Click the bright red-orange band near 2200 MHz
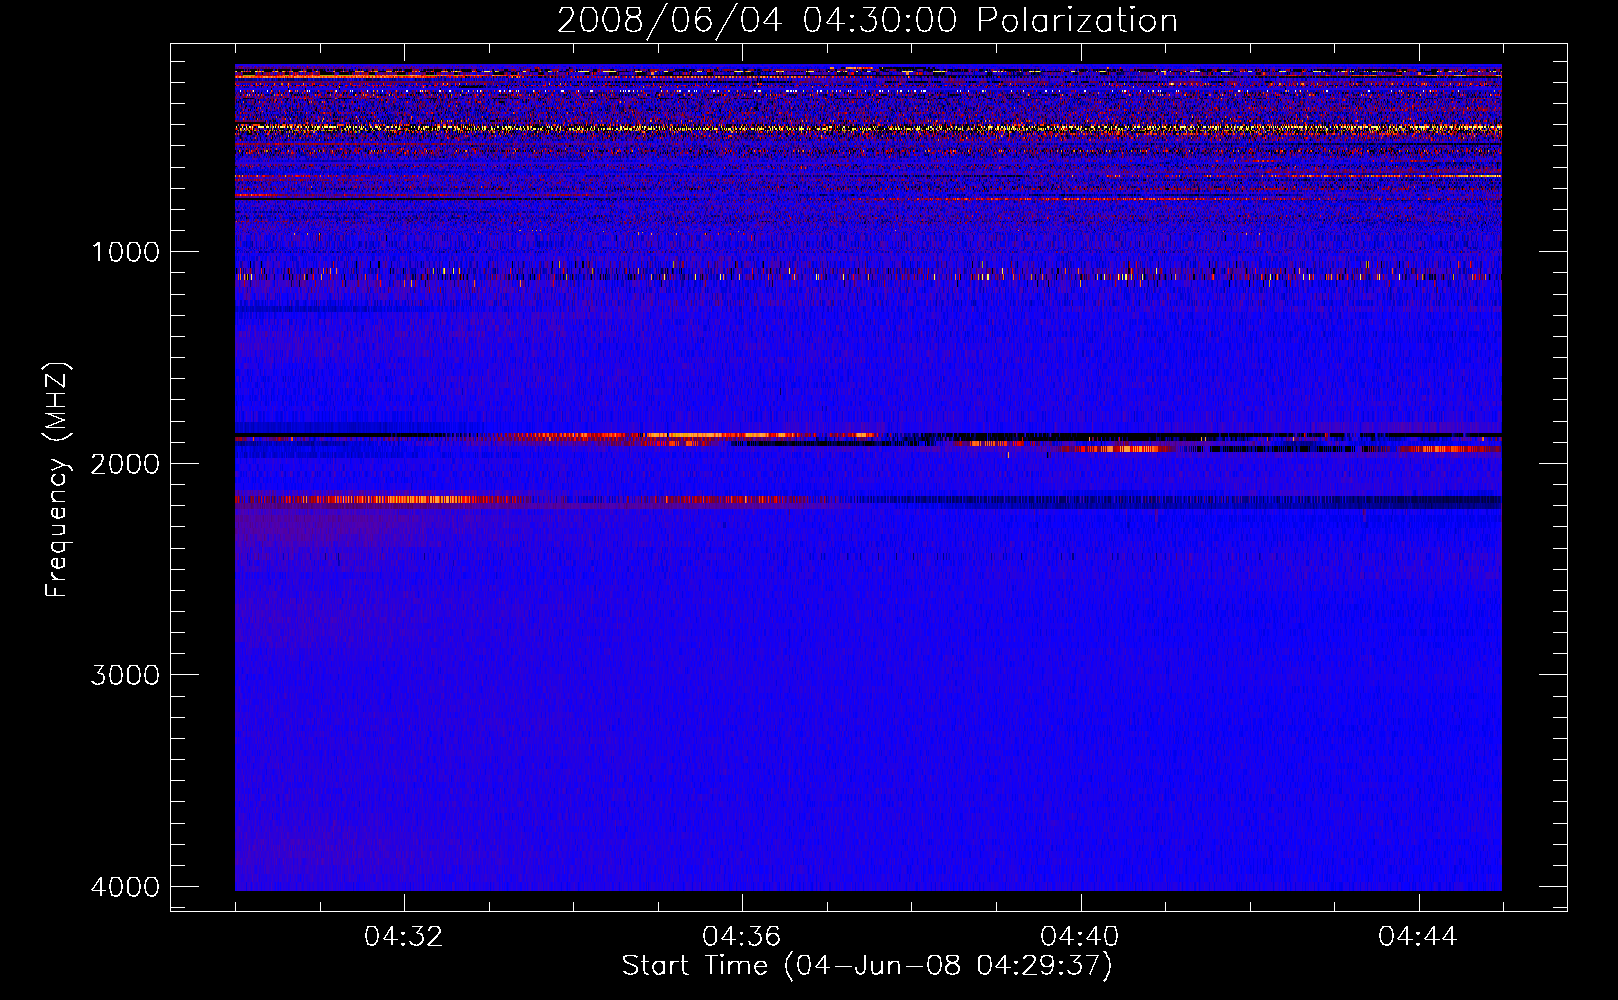Viewport: 1618px width, 1000px height. [x=400, y=499]
